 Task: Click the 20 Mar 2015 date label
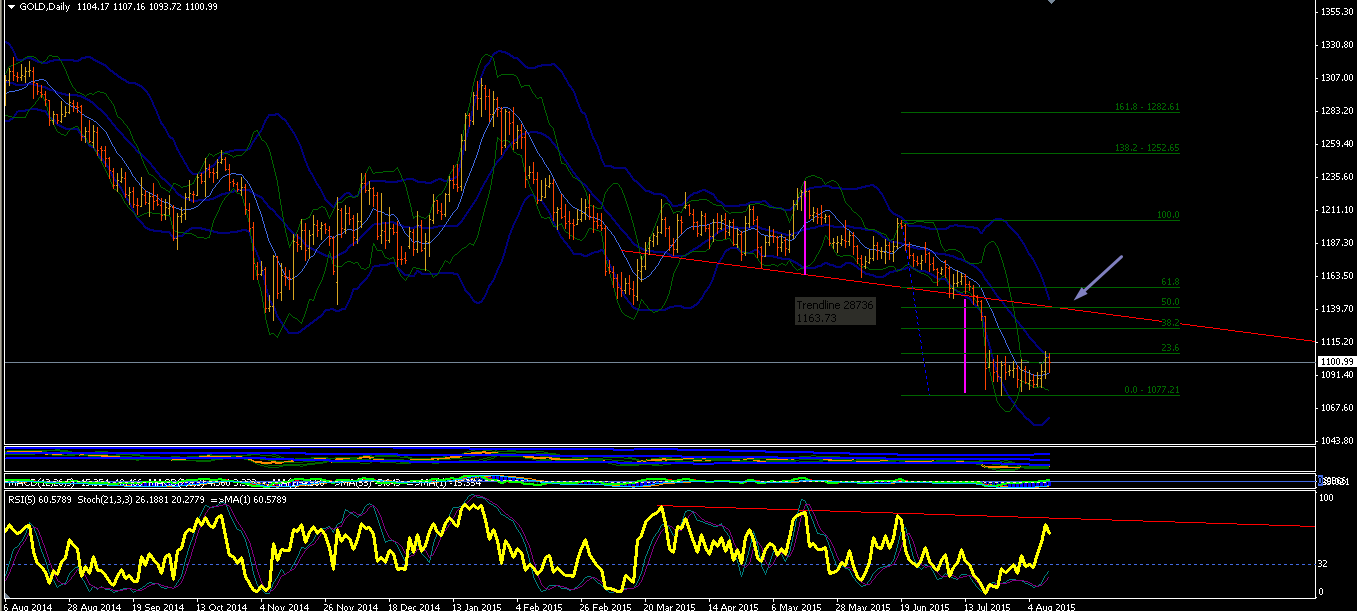pyautogui.click(x=669, y=606)
